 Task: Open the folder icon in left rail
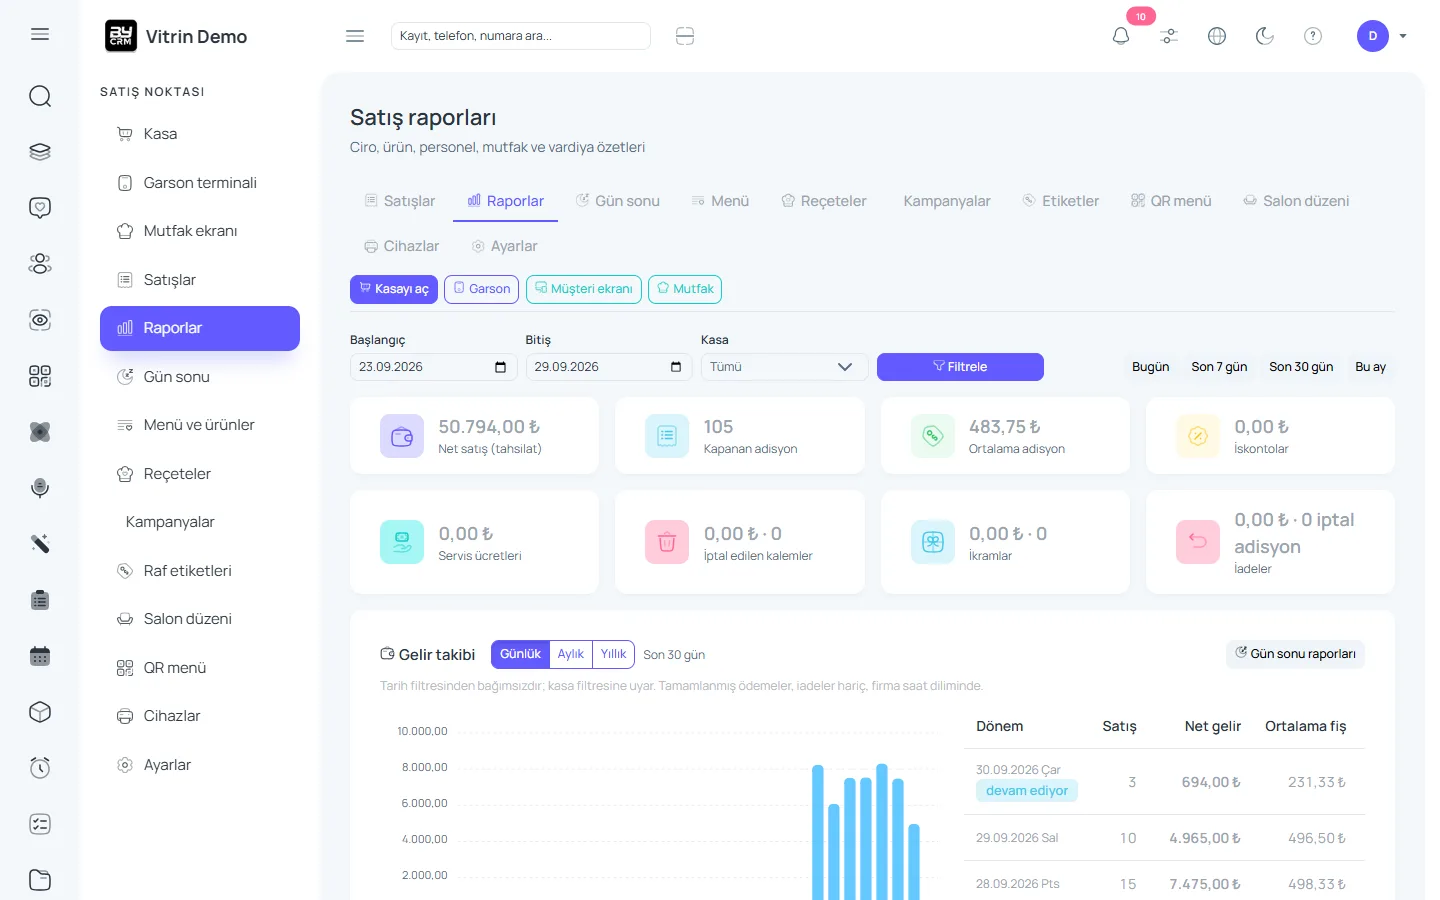[x=40, y=880]
